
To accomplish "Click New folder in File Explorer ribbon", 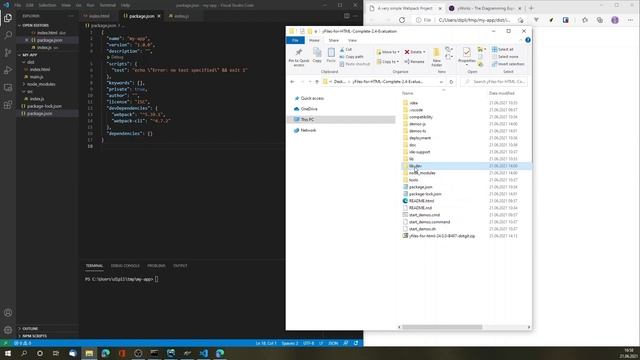I will [436, 57].
